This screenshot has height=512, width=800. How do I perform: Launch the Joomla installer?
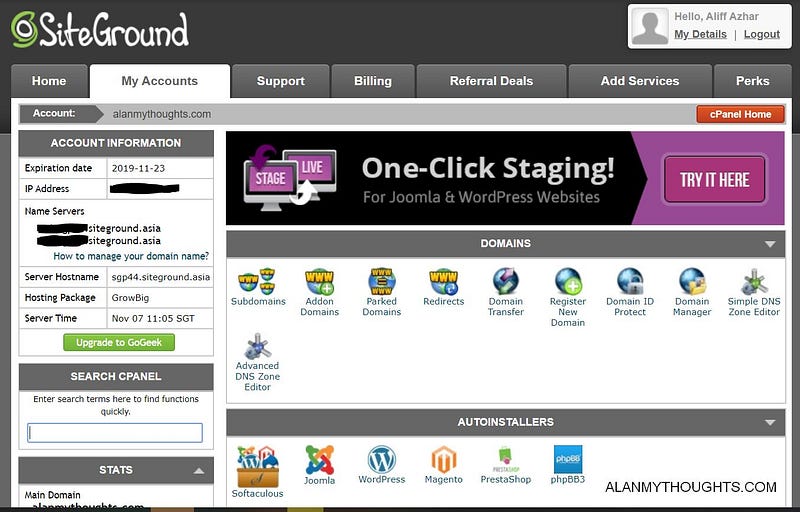tap(319, 465)
